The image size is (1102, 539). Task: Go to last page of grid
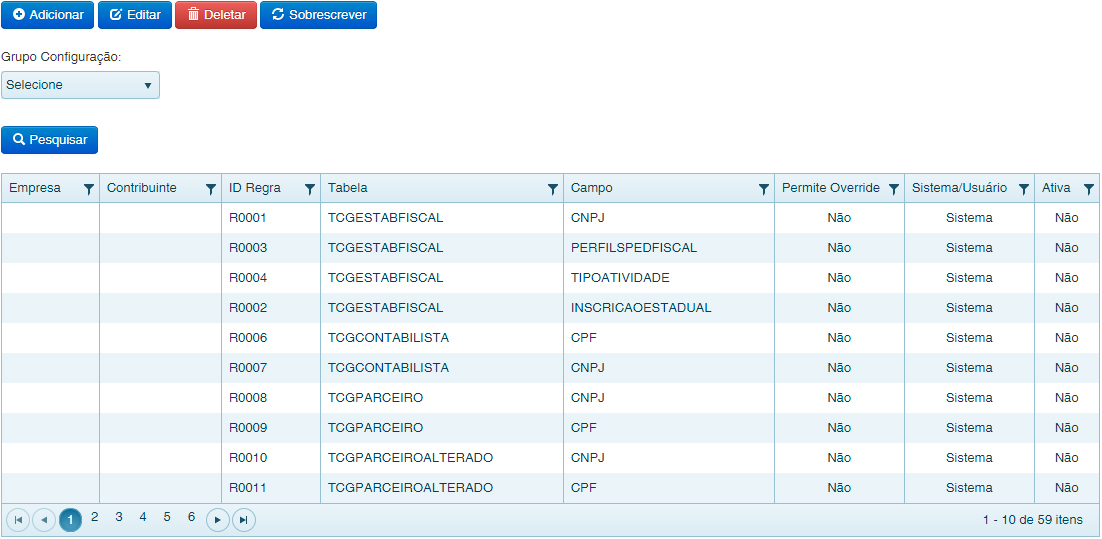pos(244,520)
